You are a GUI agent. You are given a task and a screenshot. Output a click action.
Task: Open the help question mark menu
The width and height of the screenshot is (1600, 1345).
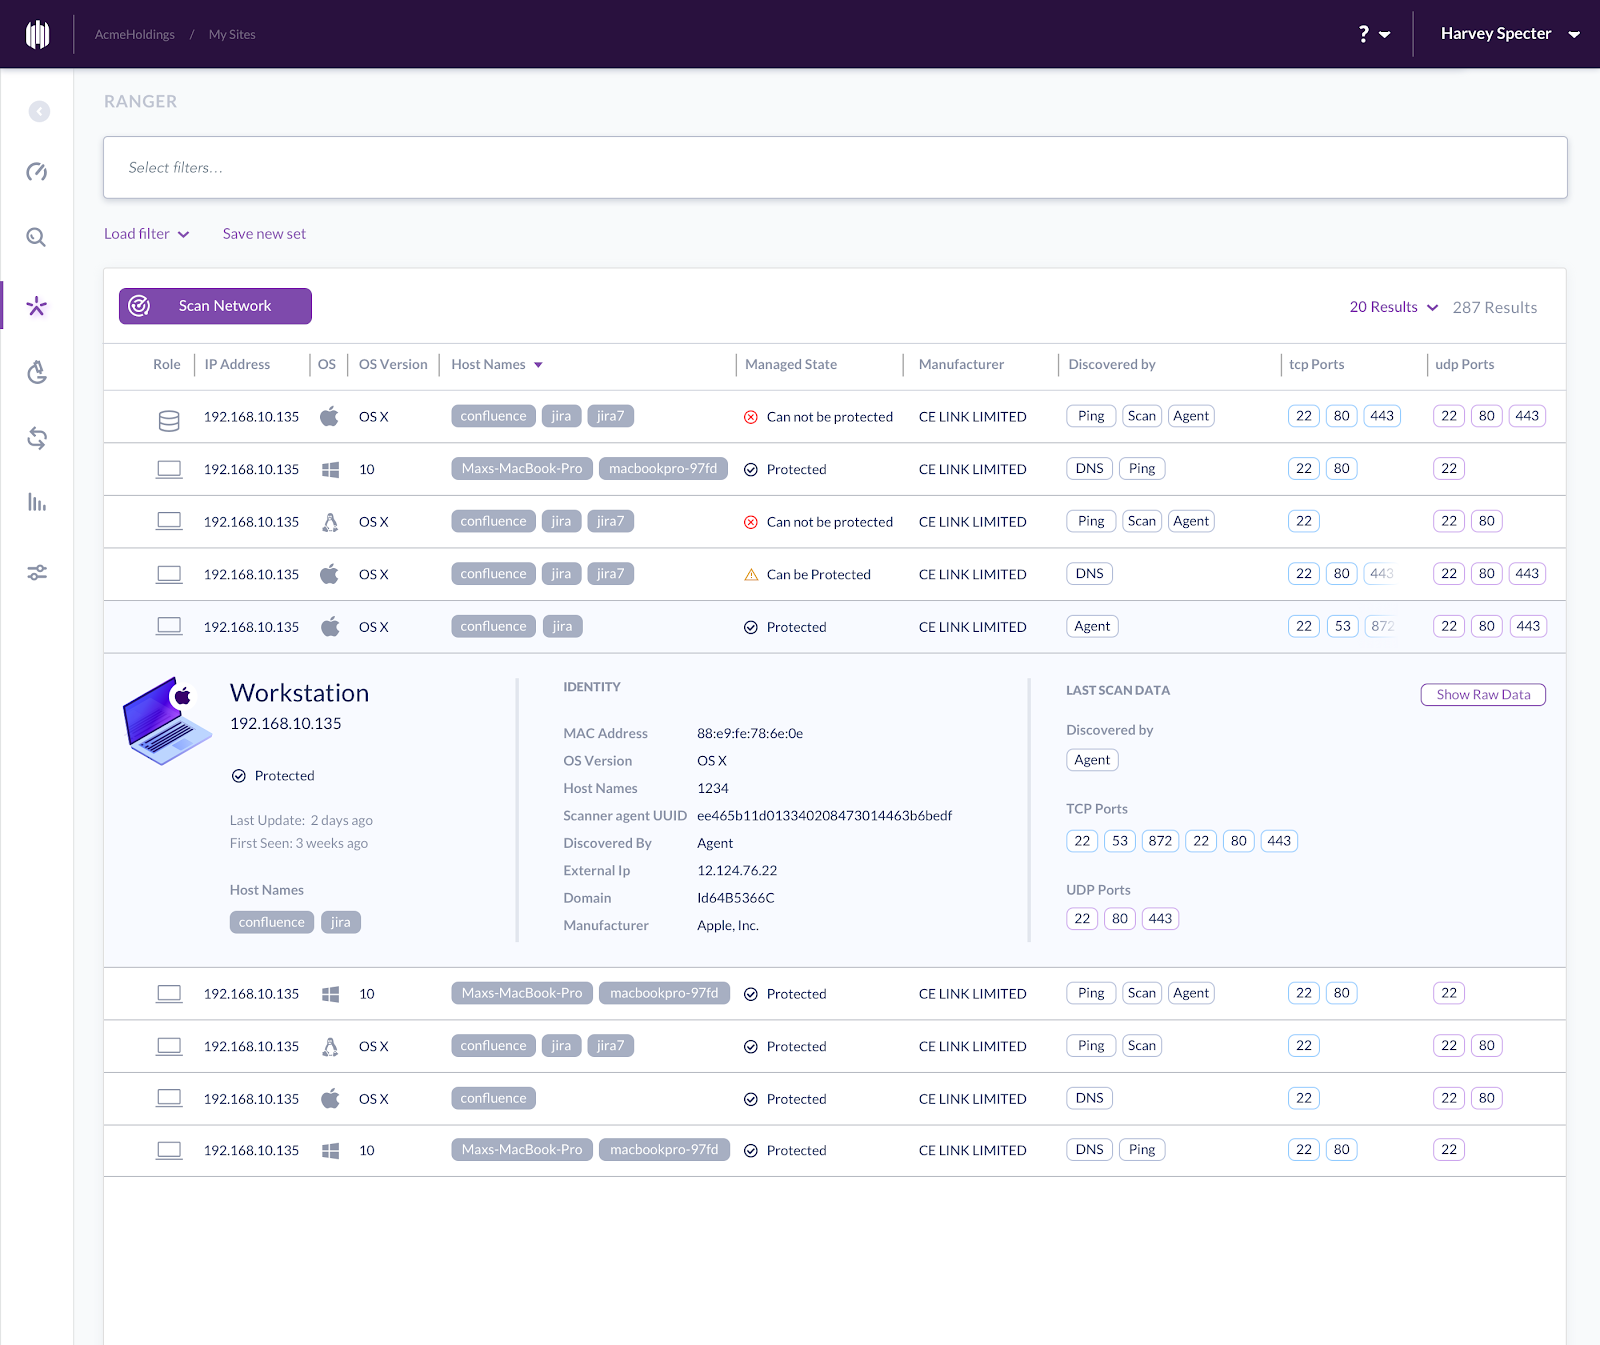tap(1373, 34)
